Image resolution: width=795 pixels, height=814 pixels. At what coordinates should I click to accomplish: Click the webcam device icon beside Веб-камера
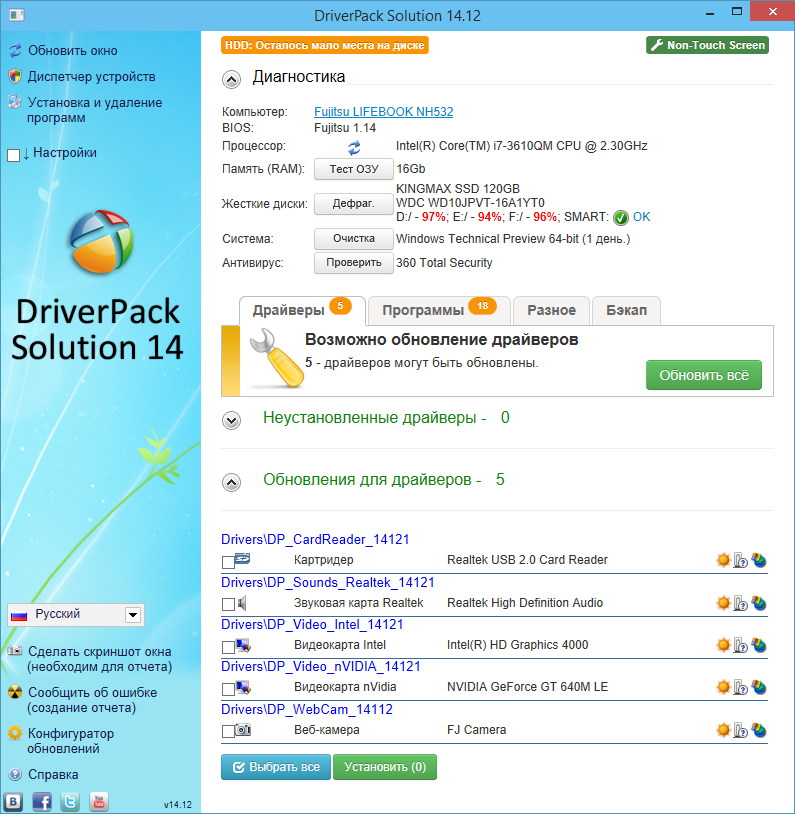pos(242,729)
